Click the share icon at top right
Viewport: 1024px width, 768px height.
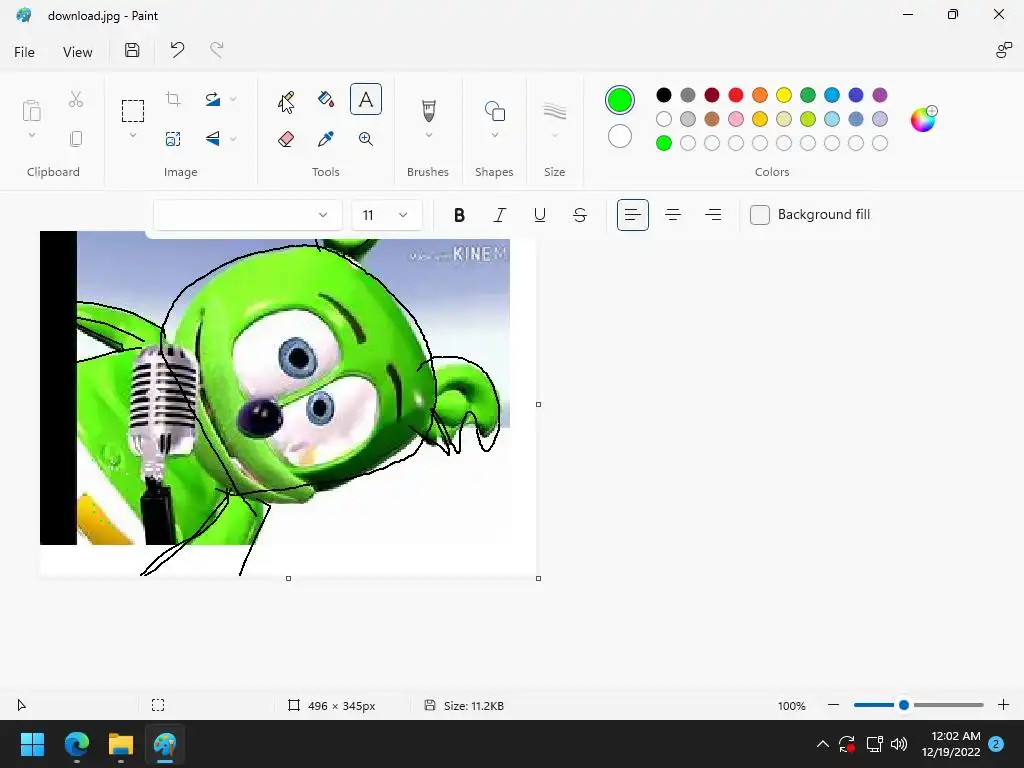click(1003, 50)
